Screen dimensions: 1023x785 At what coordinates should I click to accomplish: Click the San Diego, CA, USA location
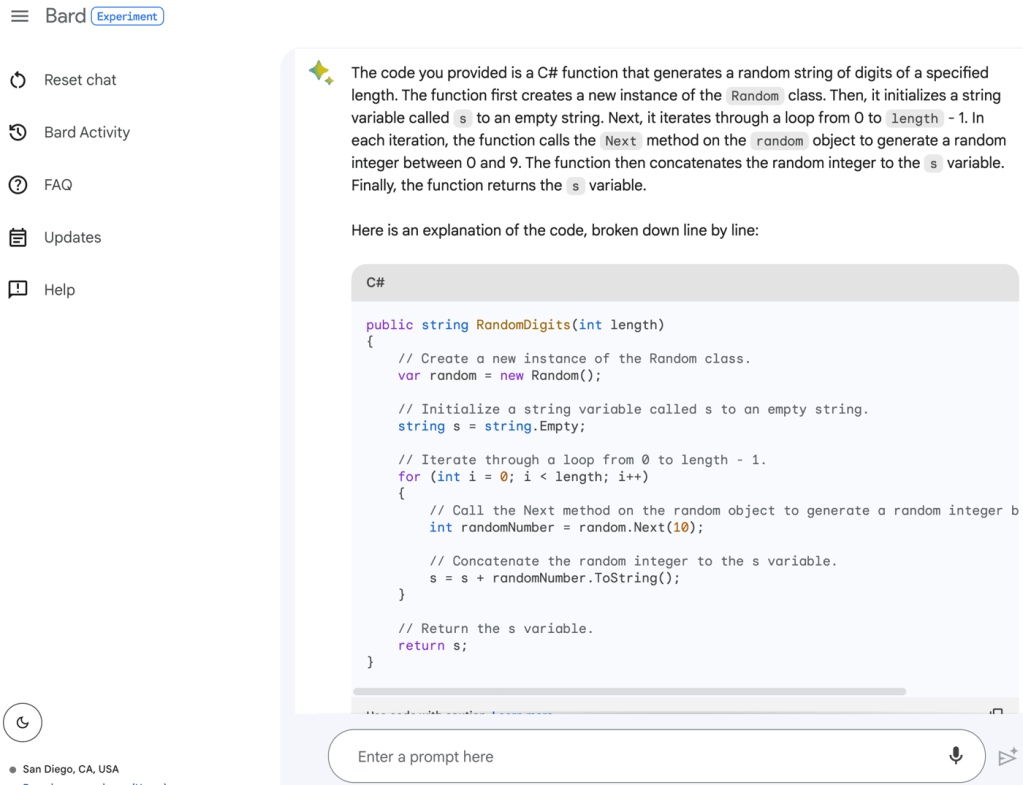point(71,769)
